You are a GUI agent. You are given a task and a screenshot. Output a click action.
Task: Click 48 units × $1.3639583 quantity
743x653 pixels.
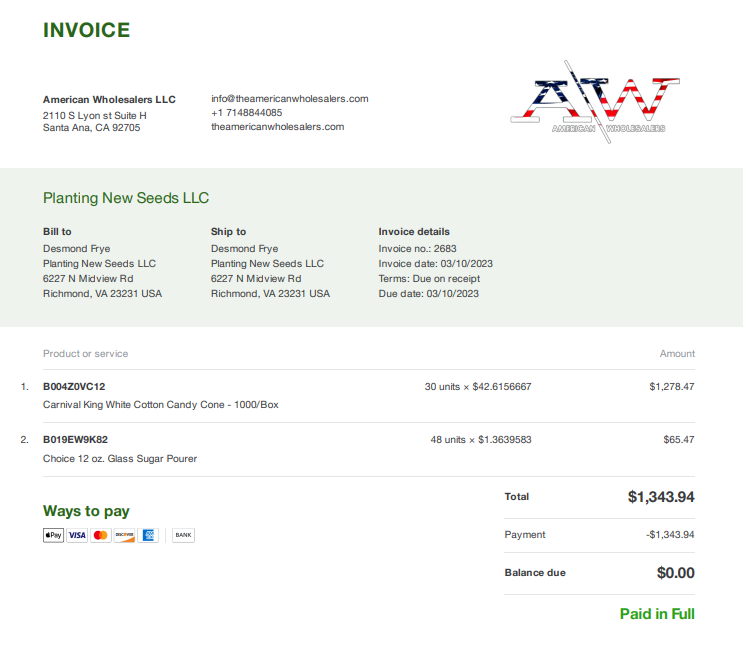point(481,440)
